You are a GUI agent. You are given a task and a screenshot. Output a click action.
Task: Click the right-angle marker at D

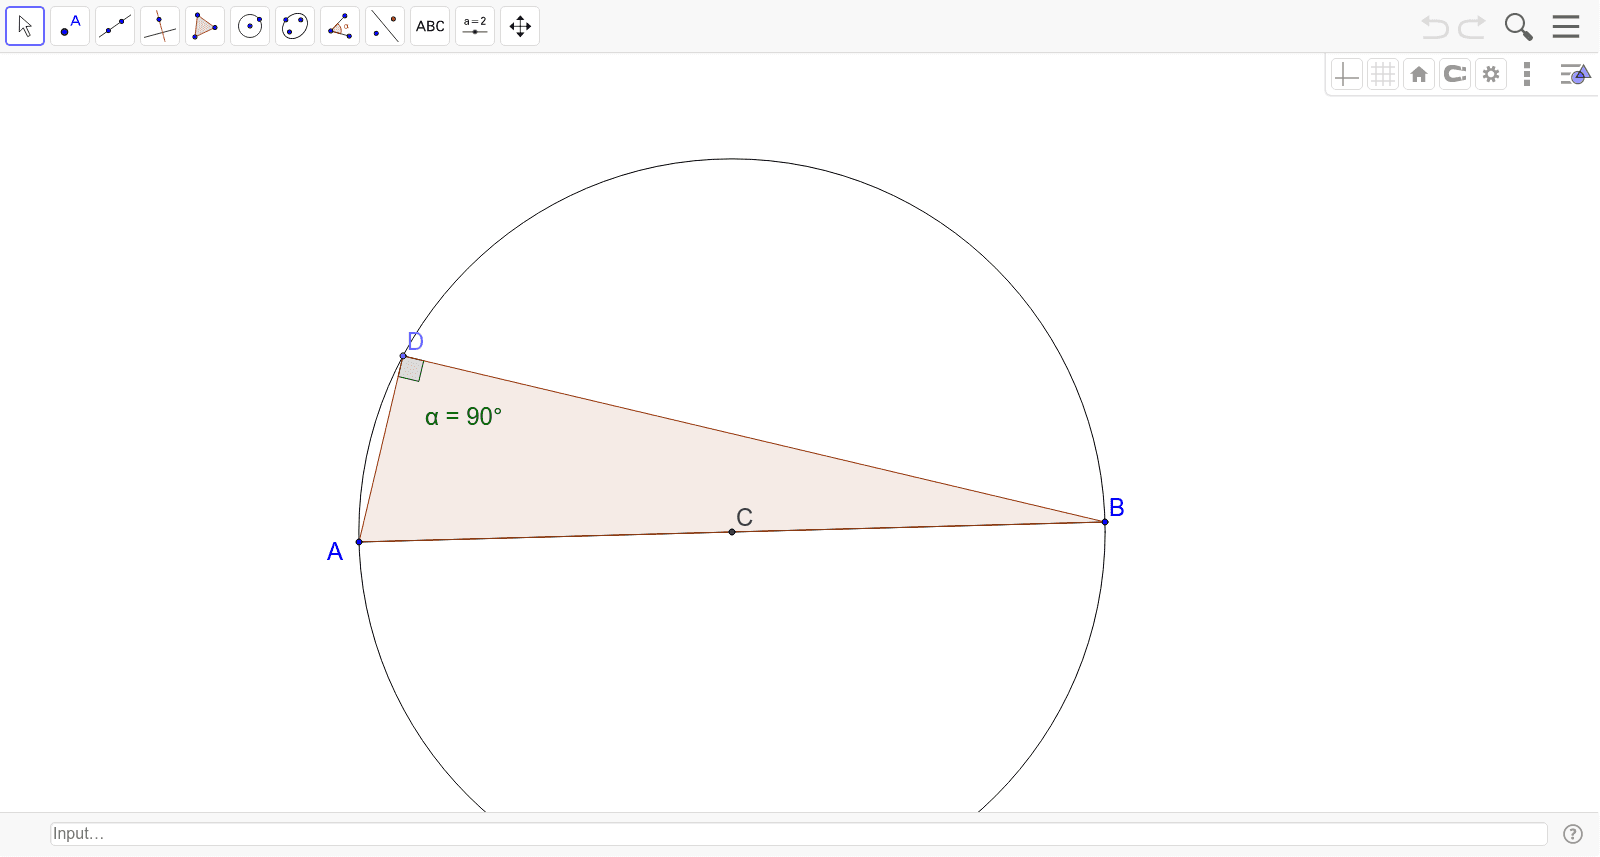(x=411, y=369)
